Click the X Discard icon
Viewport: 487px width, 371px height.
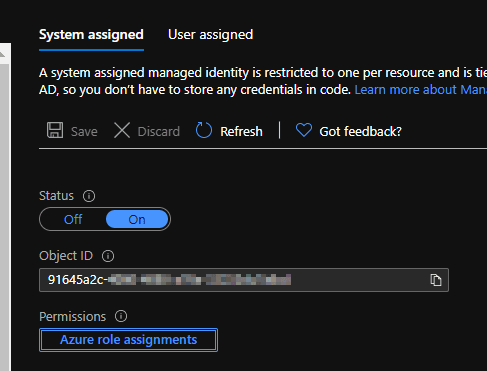click(122, 130)
